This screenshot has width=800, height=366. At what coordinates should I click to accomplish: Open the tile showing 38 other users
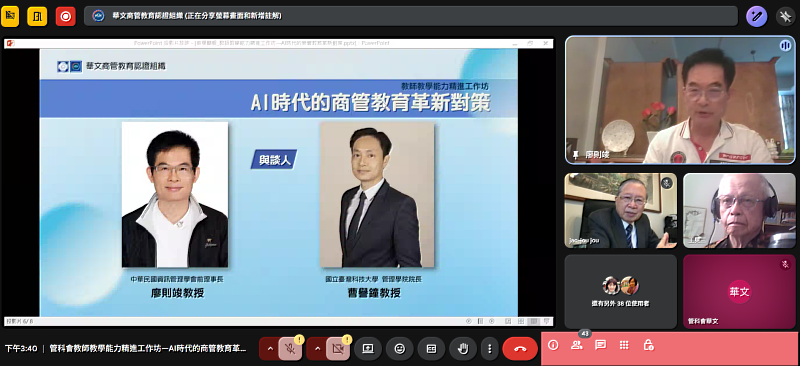pos(620,291)
